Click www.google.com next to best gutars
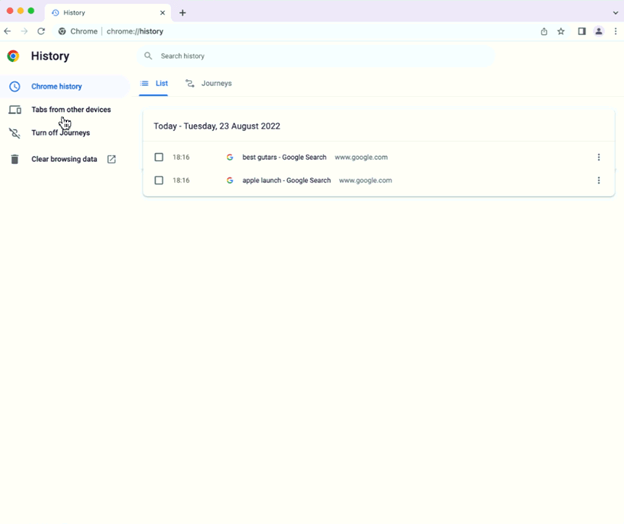This screenshot has height=524, width=624. click(361, 157)
